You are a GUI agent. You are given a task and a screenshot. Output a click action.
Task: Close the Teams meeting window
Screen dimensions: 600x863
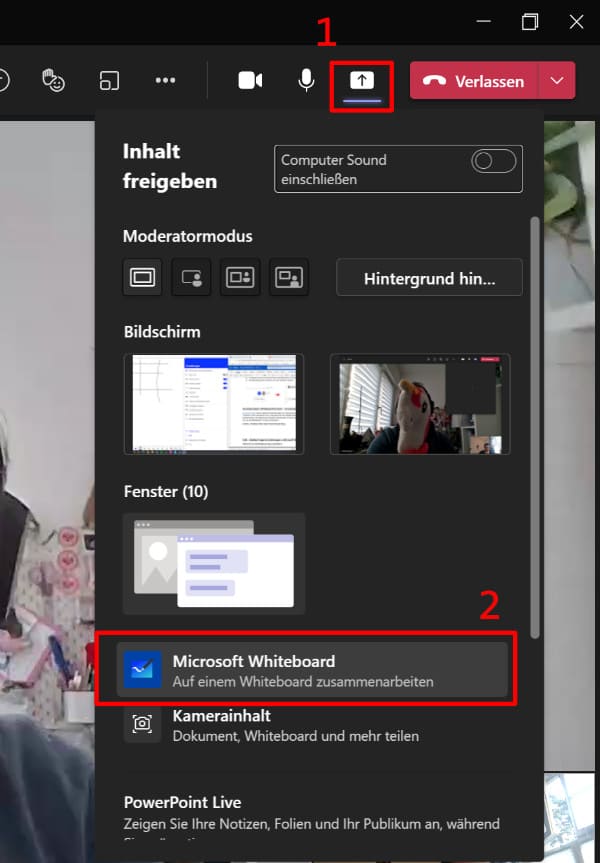click(x=576, y=21)
